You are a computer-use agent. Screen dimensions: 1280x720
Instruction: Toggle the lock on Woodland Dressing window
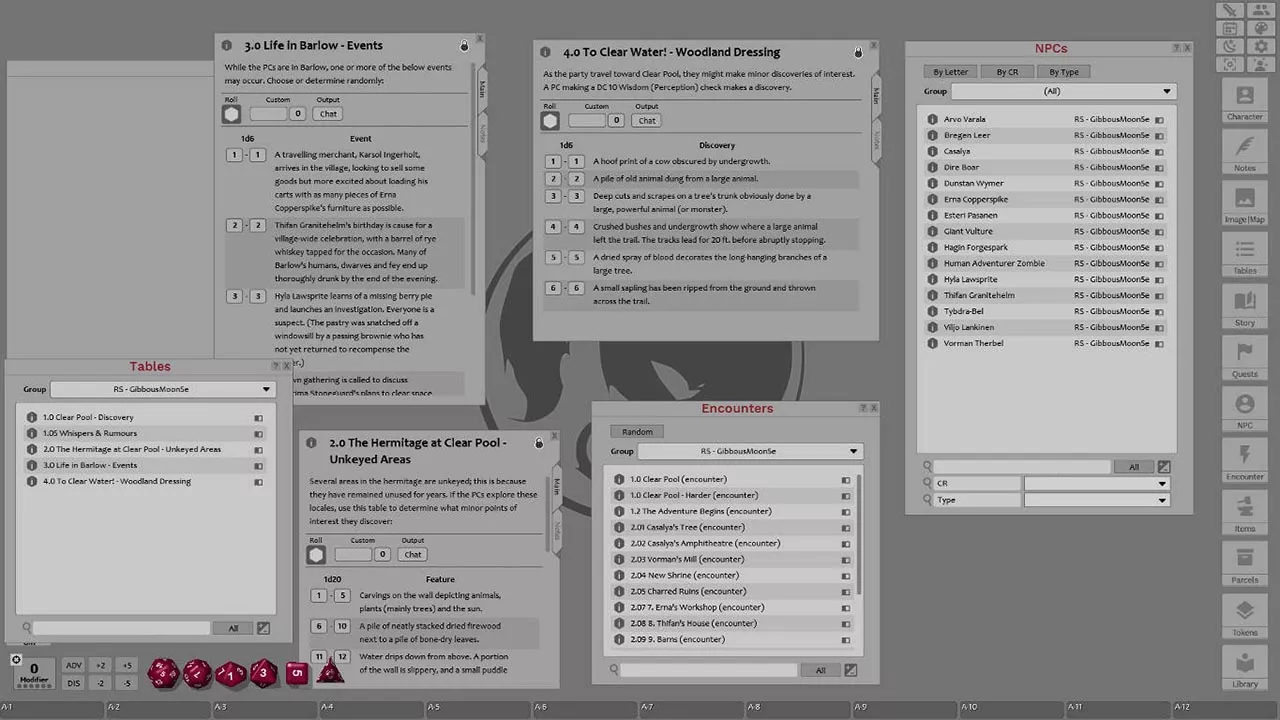(x=858, y=52)
